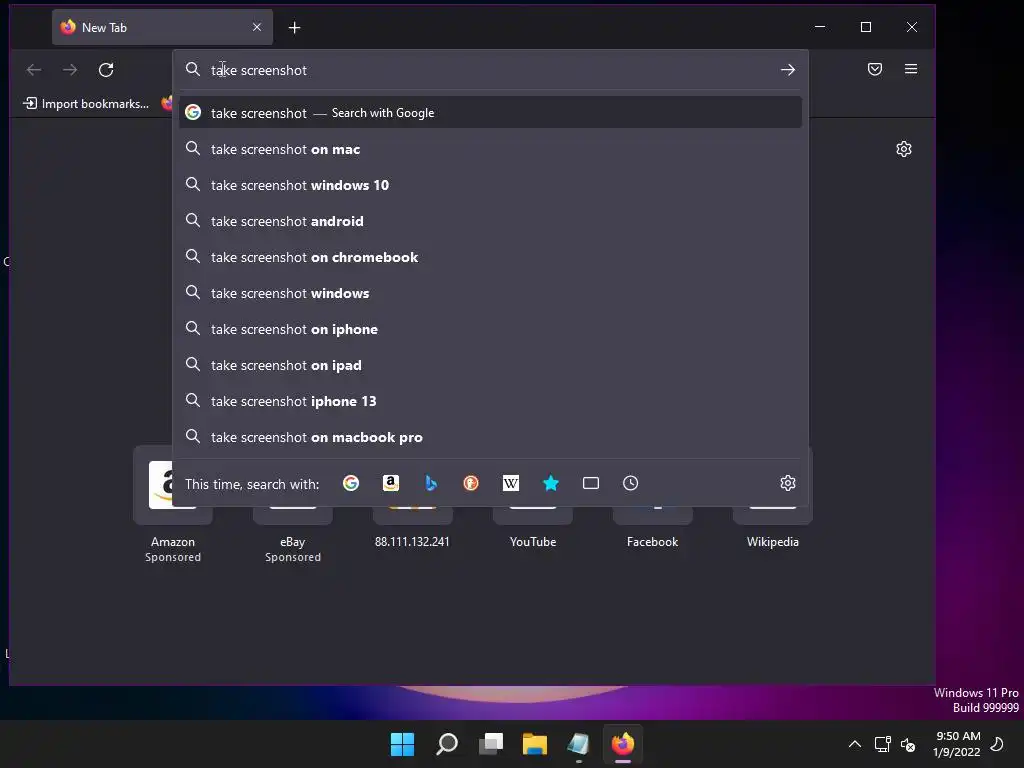Open a new tab with plus button
Viewport: 1024px width, 768px height.
point(295,27)
